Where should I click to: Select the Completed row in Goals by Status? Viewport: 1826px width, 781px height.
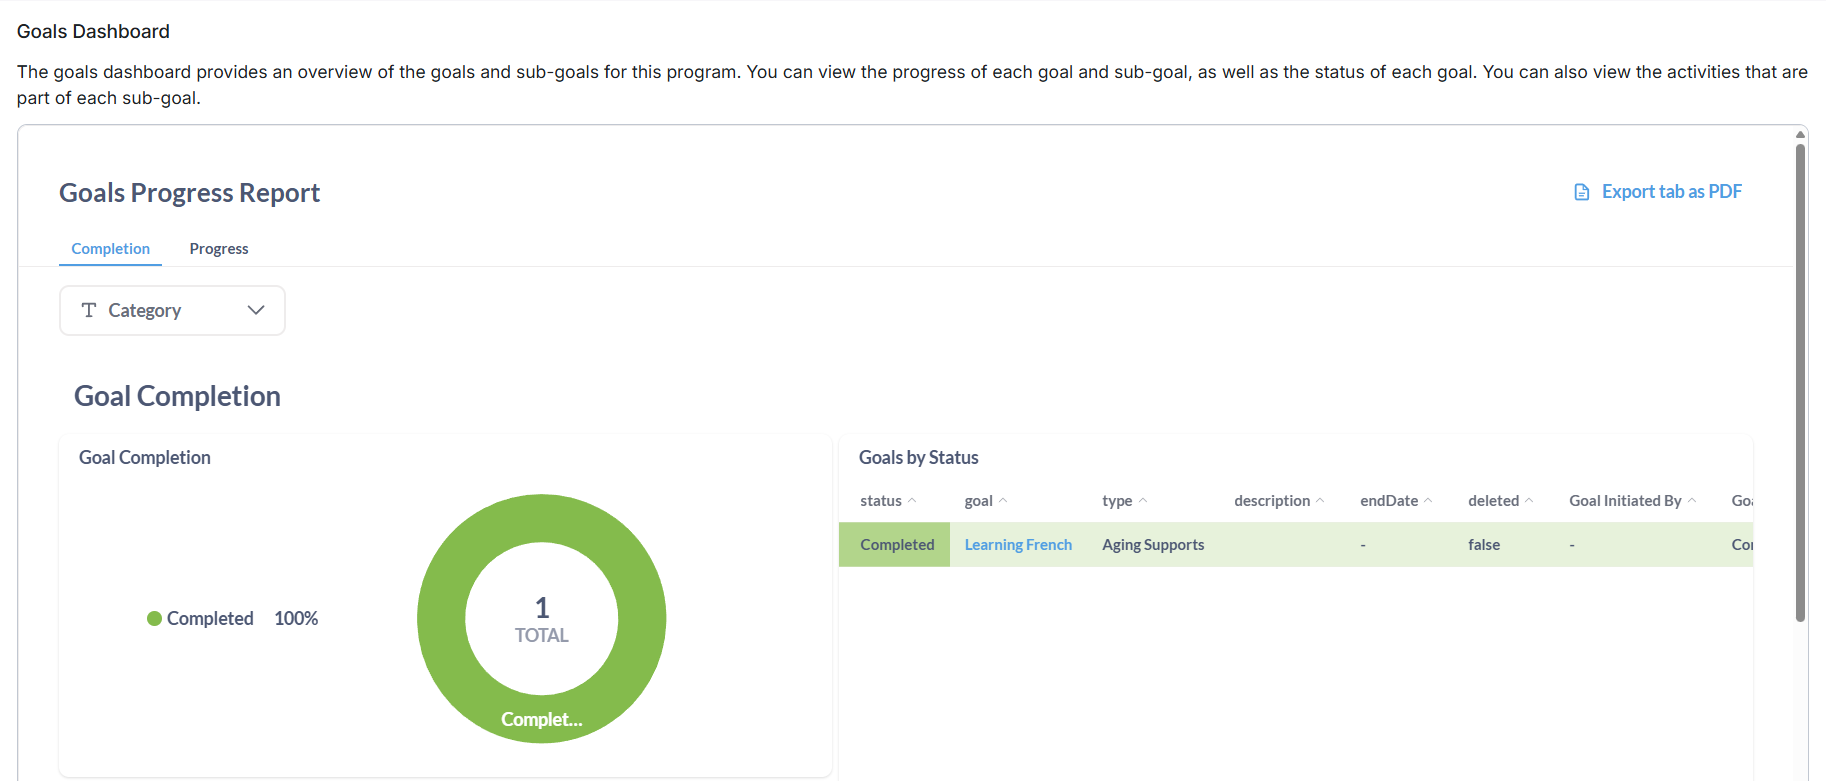coord(895,544)
